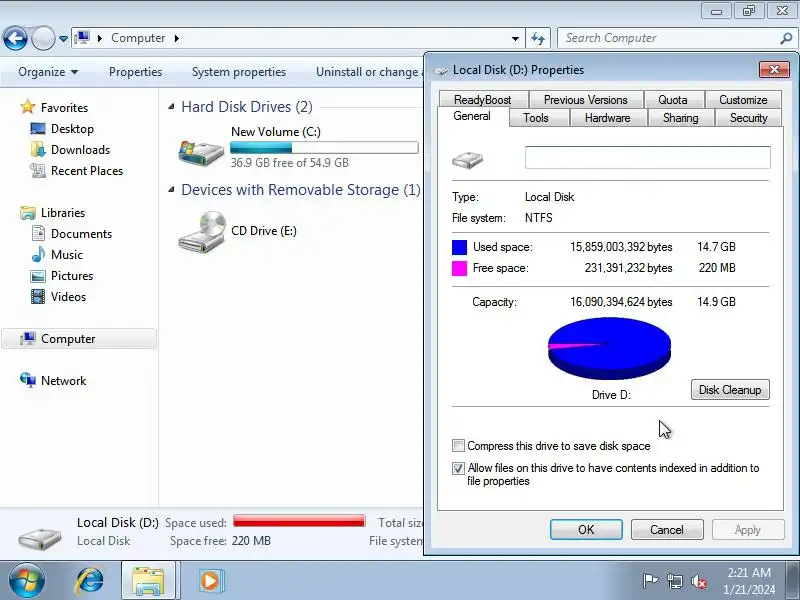Click the Back navigation arrow
This screenshot has height=600, width=800.
[15, 38]
